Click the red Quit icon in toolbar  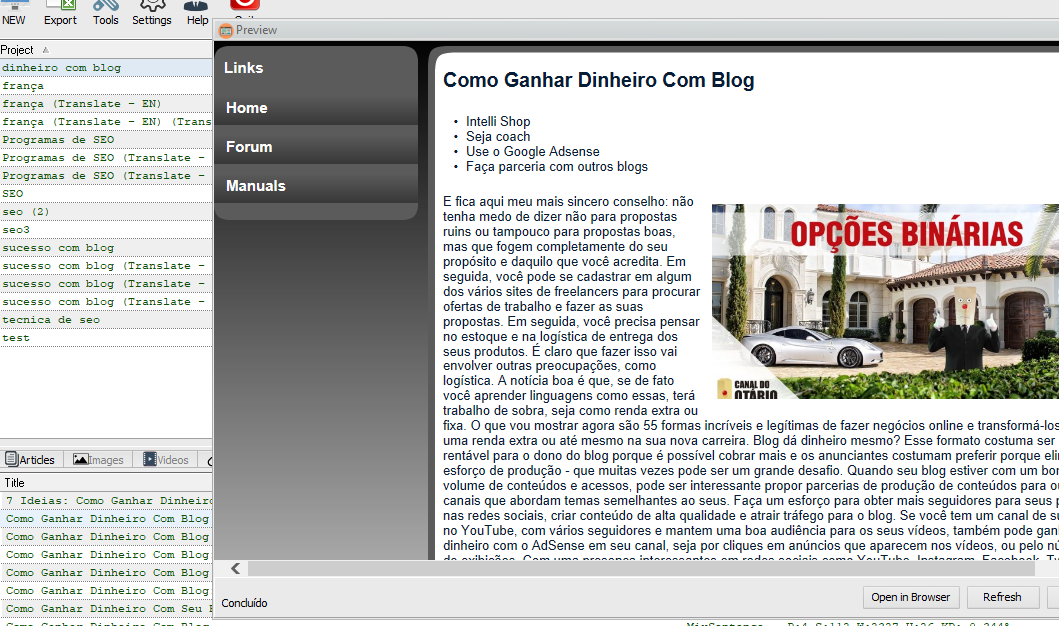(244, 5)
